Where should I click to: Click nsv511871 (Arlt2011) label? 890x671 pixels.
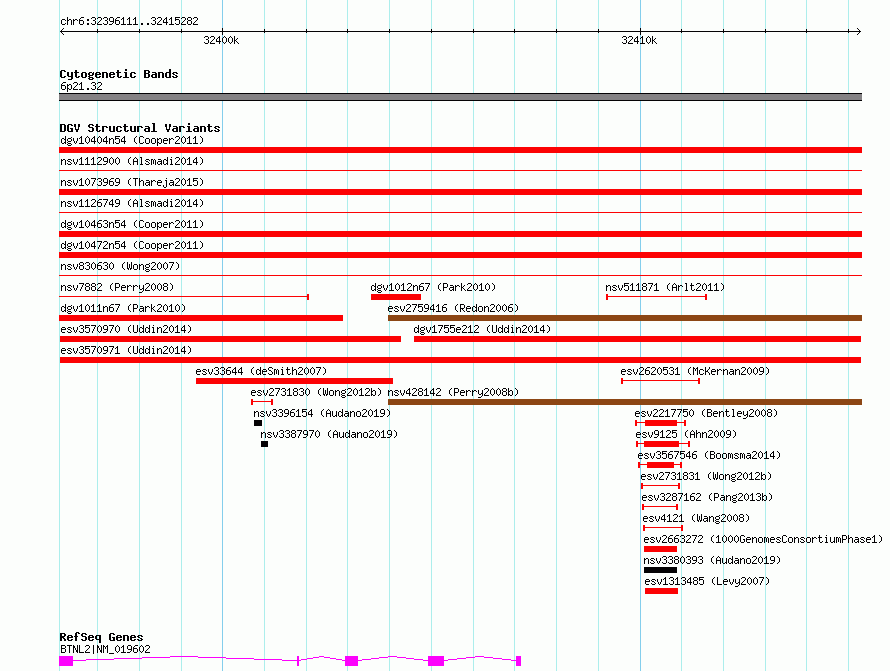tap(665, 287)
